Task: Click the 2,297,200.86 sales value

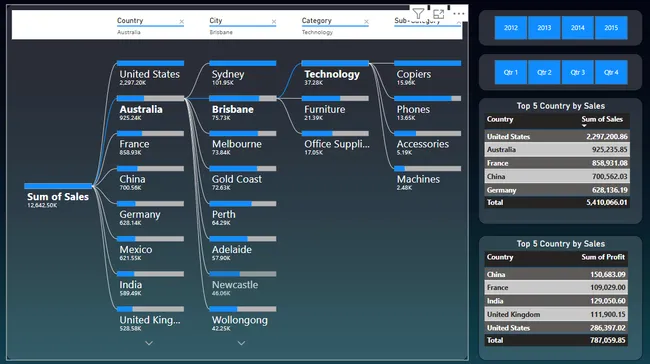Action: coord(606,136)
